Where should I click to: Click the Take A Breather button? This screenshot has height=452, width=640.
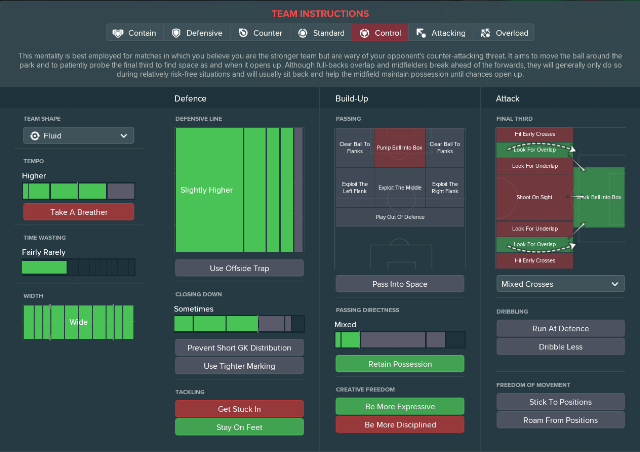pyautogui.click(x=78, y=212)
